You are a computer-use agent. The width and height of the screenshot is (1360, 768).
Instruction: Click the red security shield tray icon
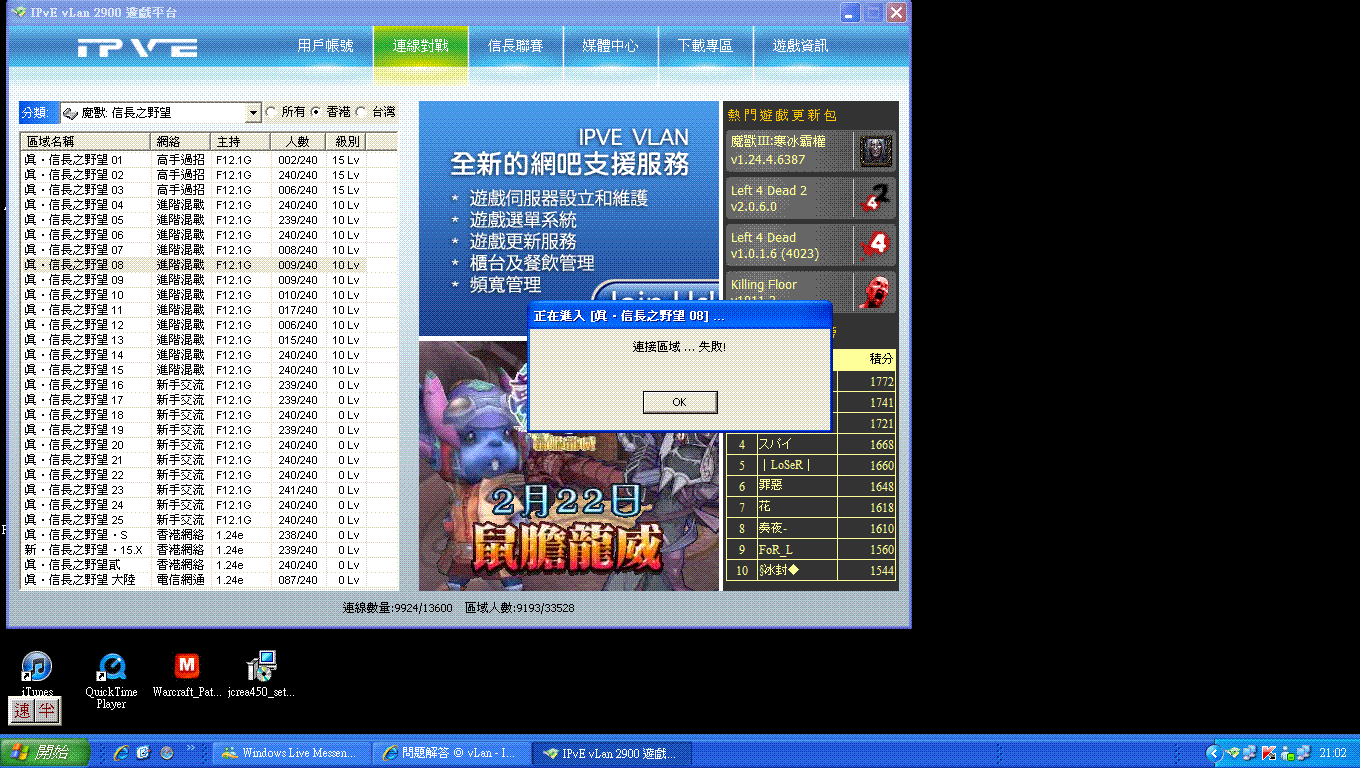tap(1269, 753)
